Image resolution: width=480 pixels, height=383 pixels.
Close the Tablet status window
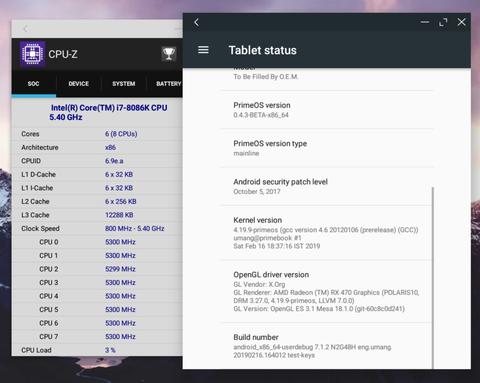(462, 22)
